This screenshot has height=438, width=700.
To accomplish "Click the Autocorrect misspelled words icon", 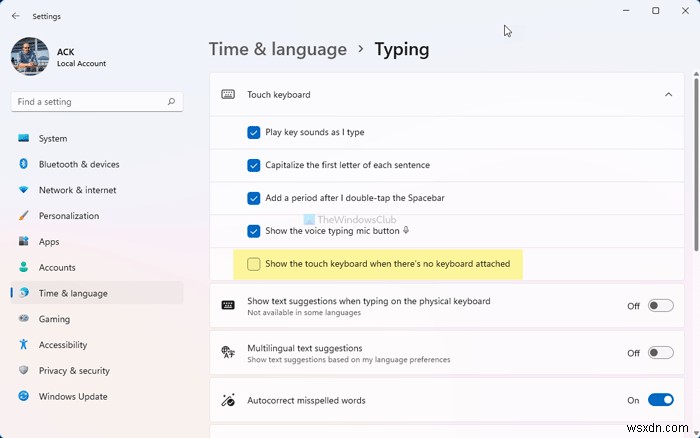I will (228, 400).
